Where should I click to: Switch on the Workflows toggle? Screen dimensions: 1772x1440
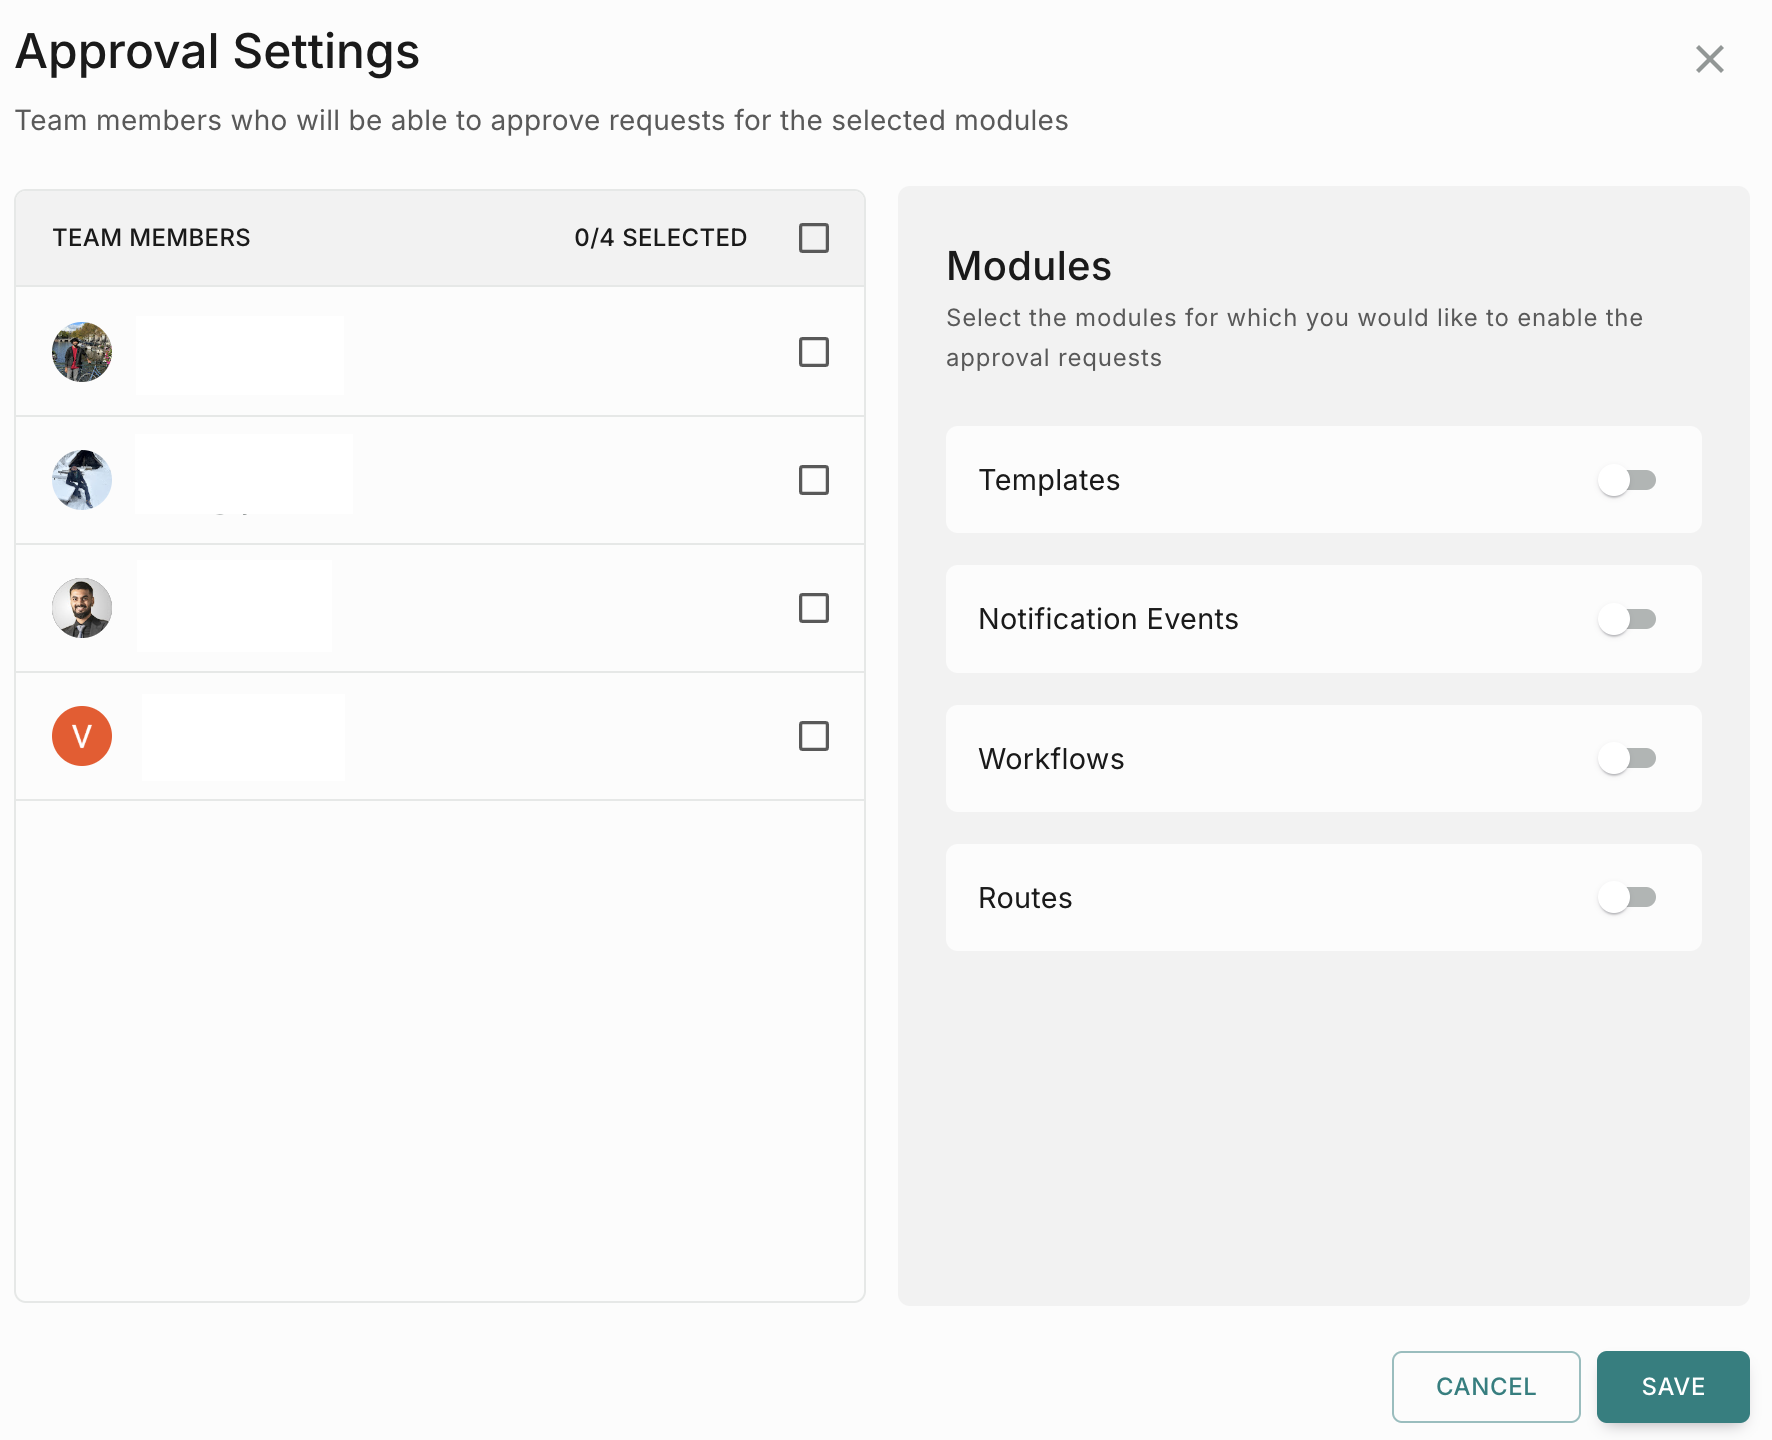[1627, 759]
